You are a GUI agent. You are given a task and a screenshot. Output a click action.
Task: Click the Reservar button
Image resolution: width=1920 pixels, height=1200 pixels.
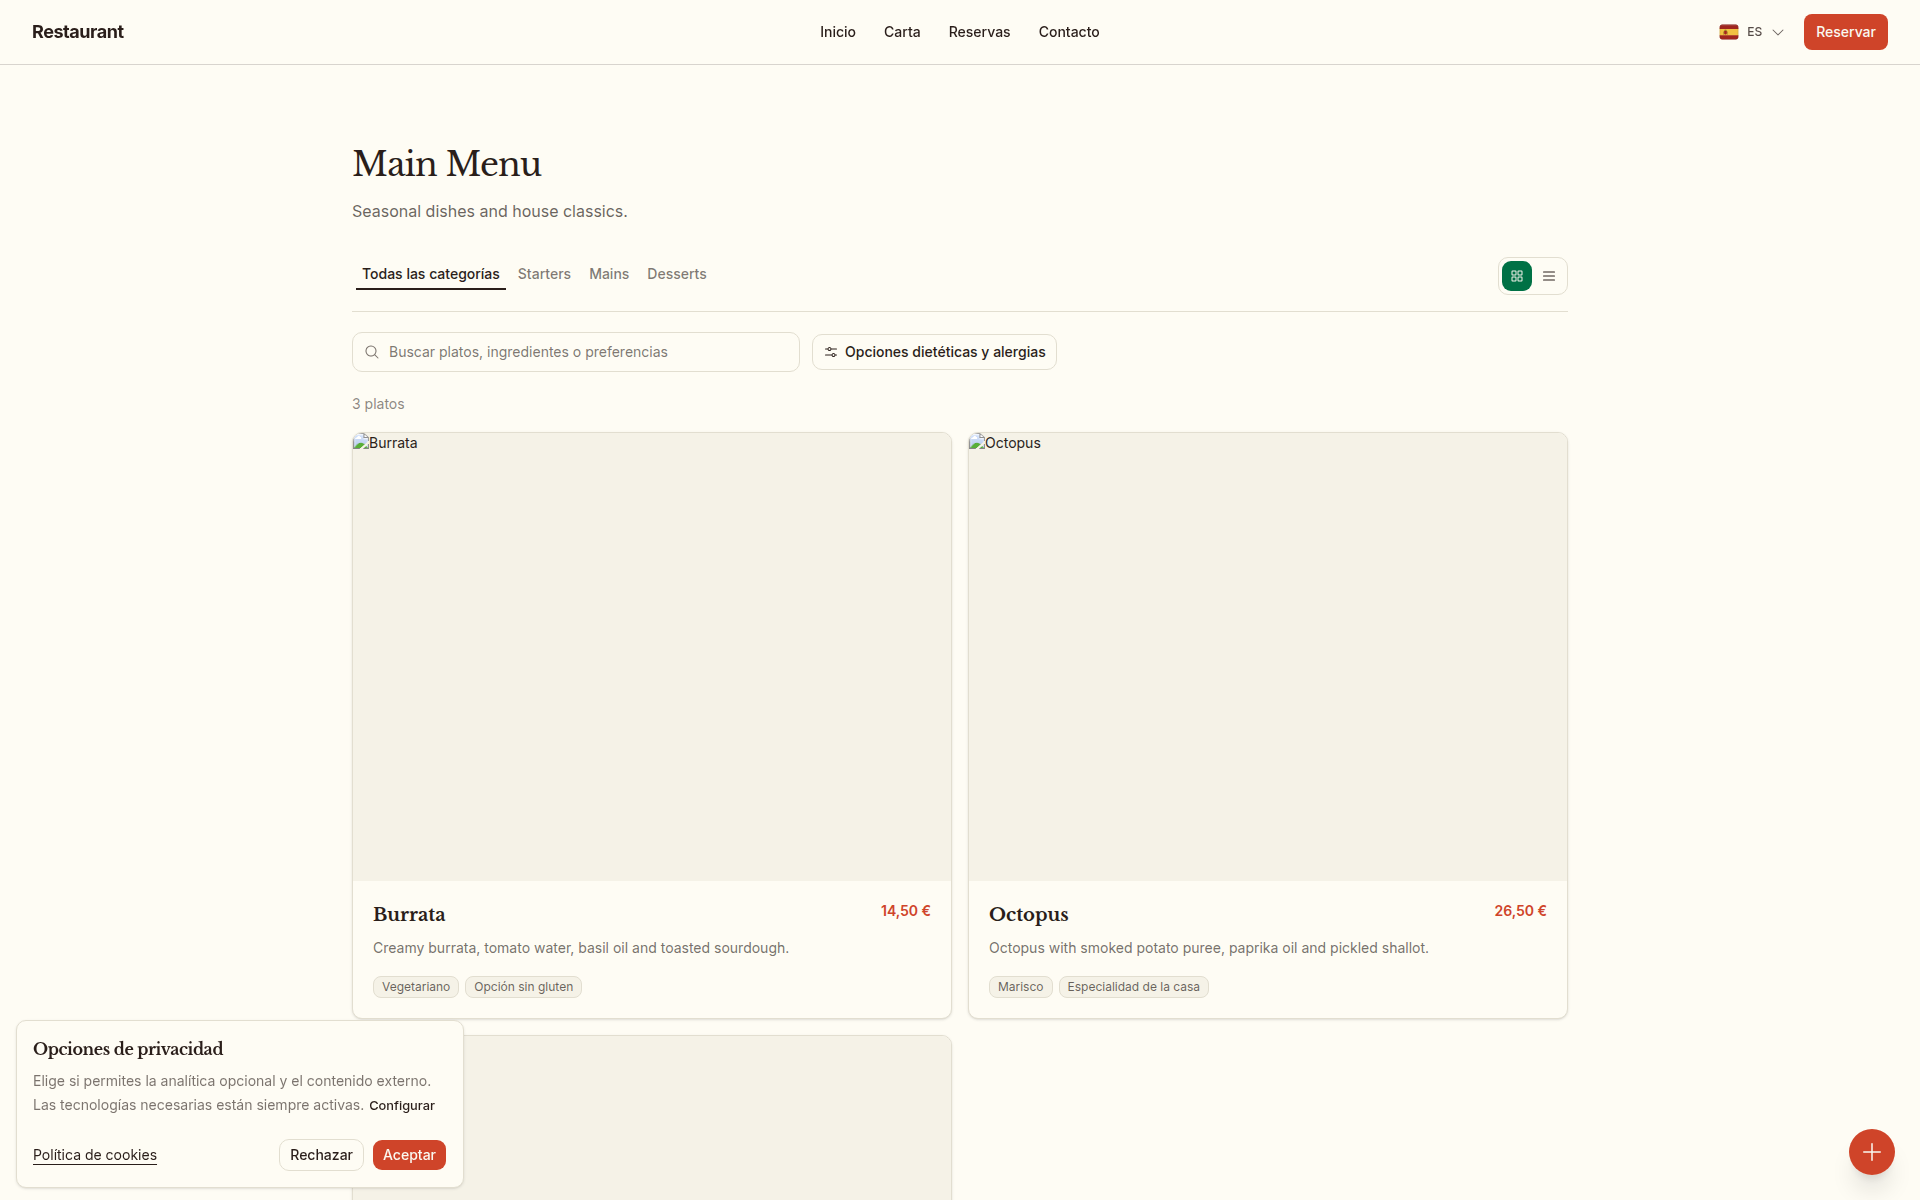1846,32
